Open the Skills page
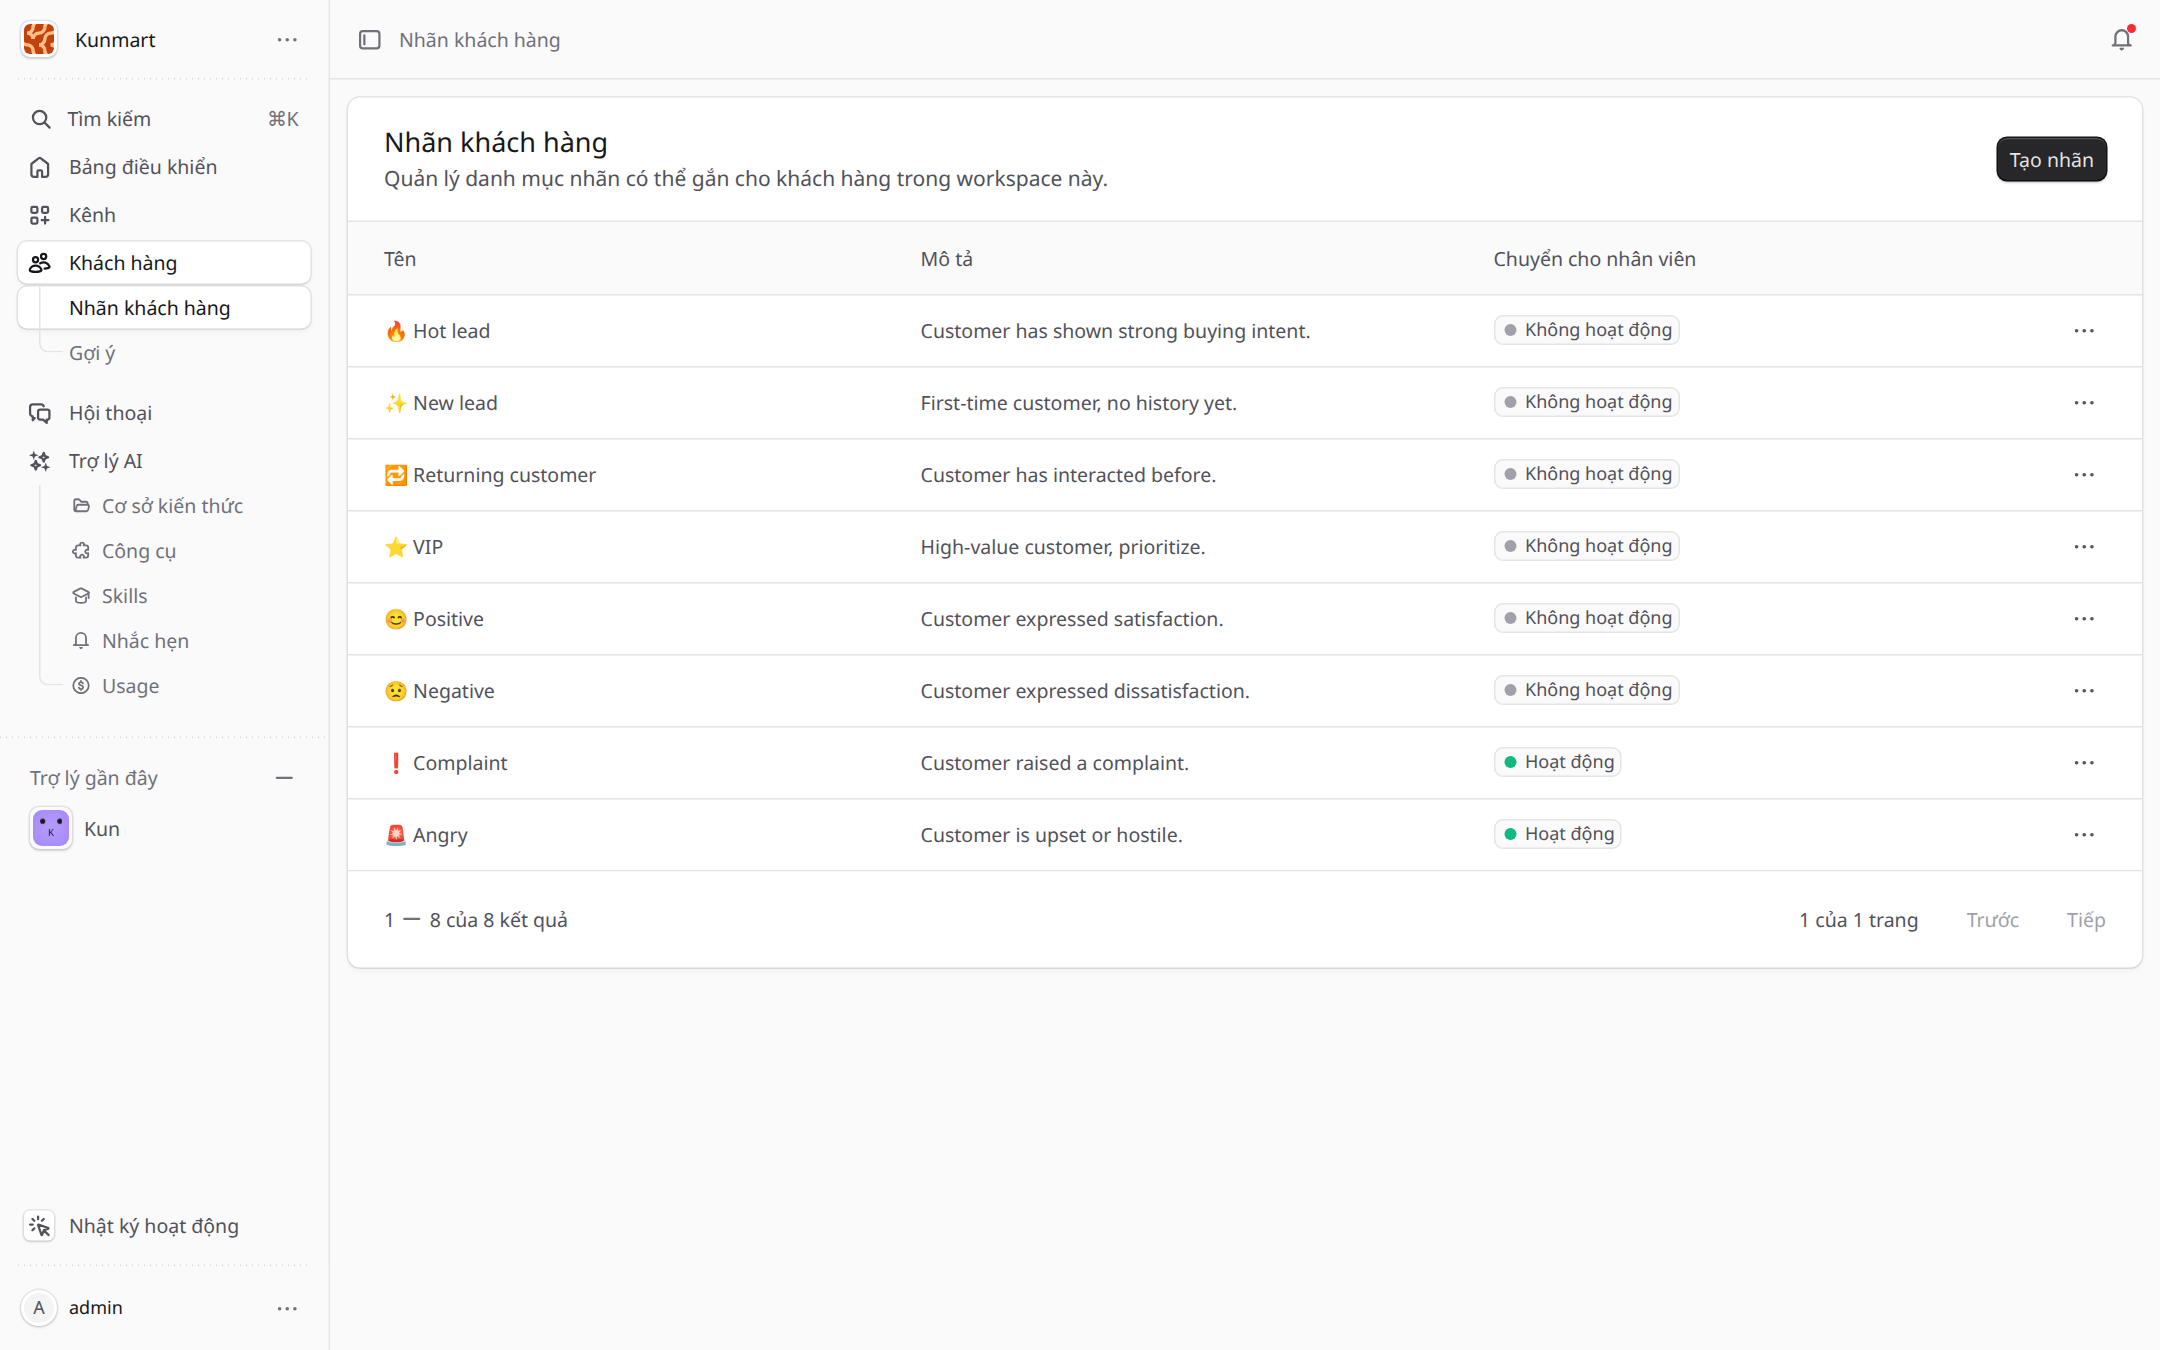 click(x=125, y=596)
